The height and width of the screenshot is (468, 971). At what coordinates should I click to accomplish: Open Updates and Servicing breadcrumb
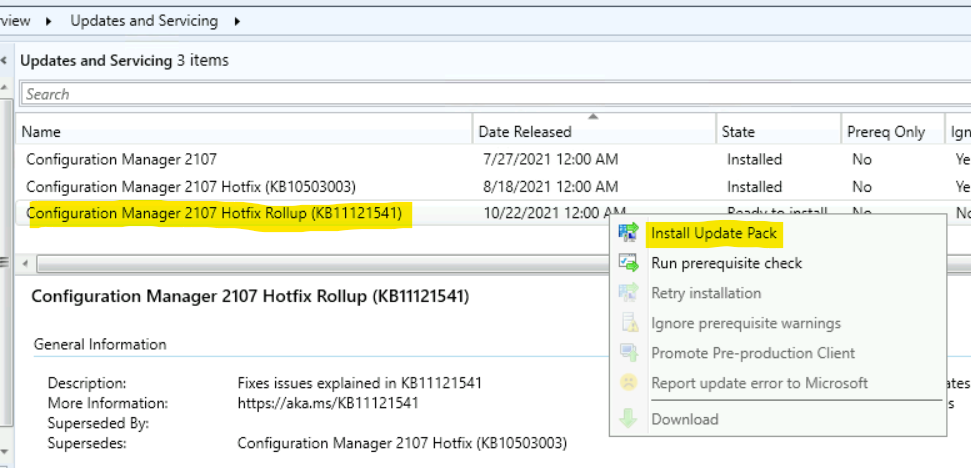click(x=144, y=21)
